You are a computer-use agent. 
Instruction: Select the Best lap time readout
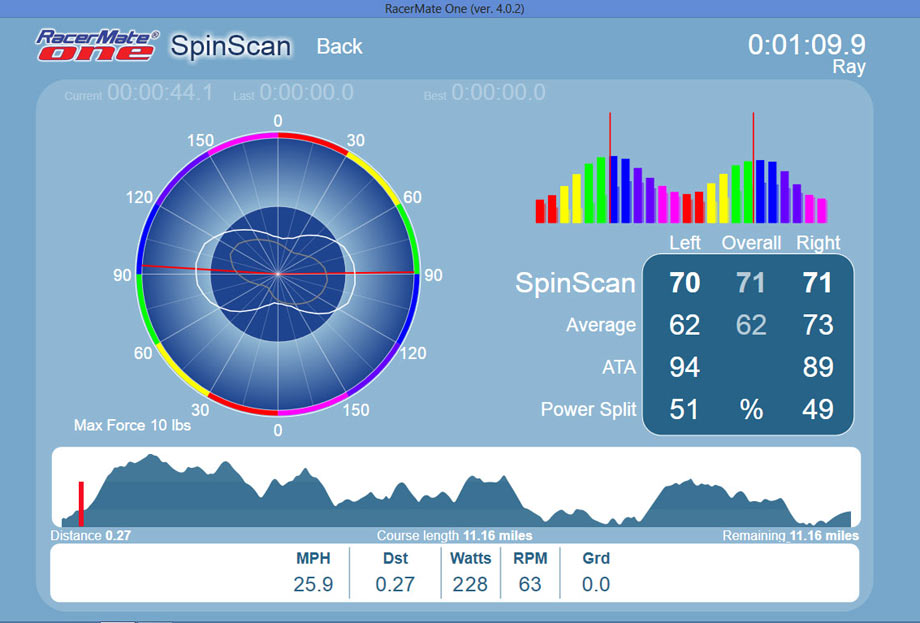point(497,93)
